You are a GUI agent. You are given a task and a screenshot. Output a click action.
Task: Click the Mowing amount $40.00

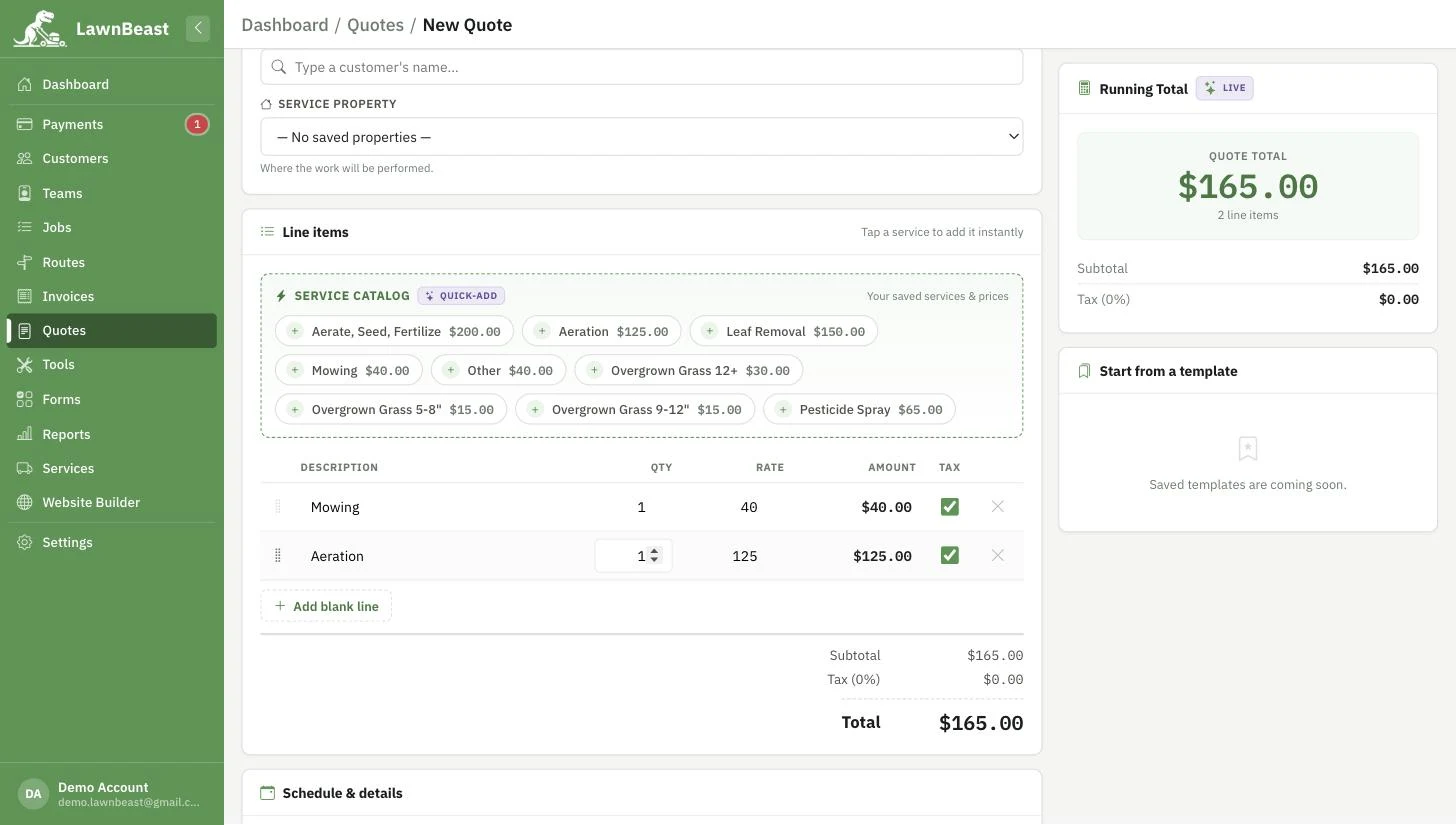click(x=886, y=507)
